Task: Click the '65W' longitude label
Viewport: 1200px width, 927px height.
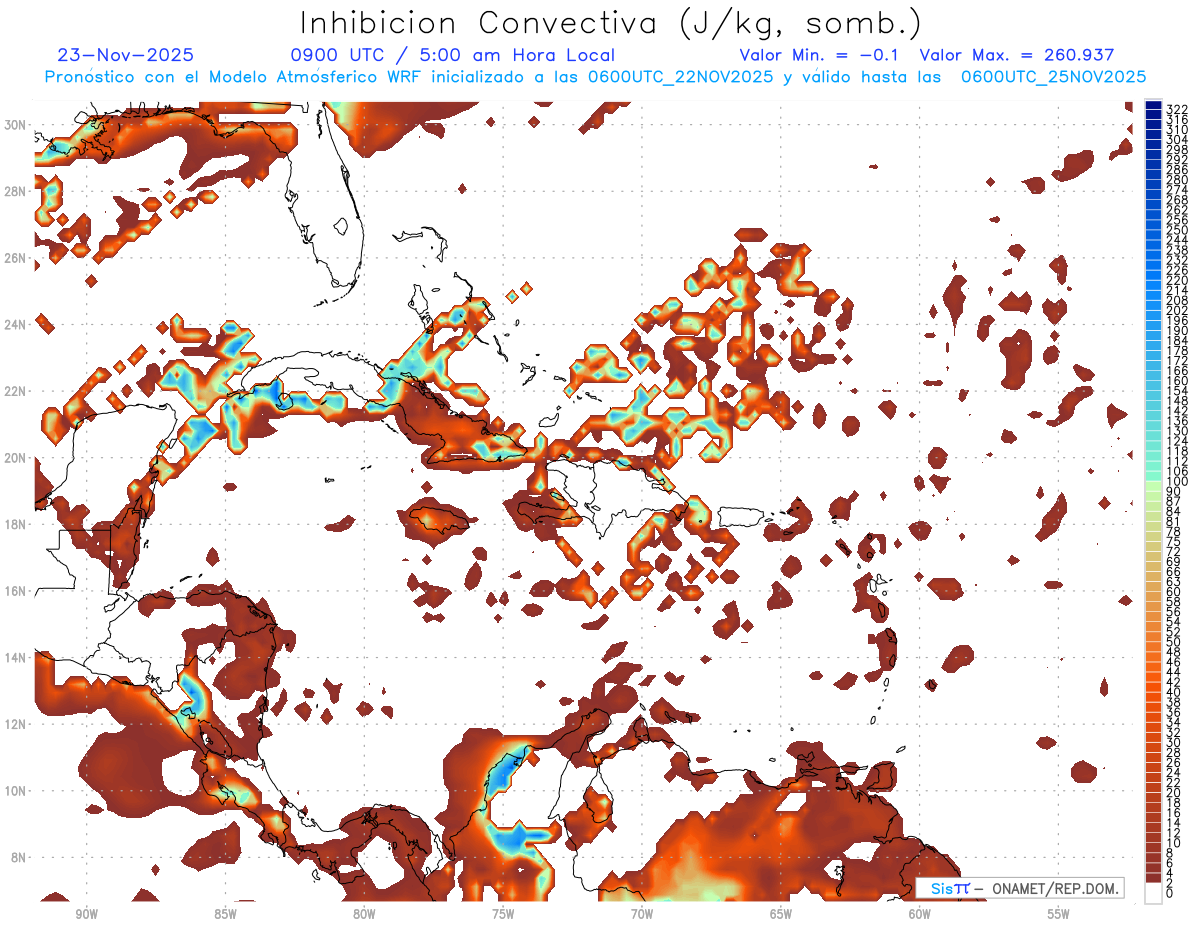Action: 781,914
